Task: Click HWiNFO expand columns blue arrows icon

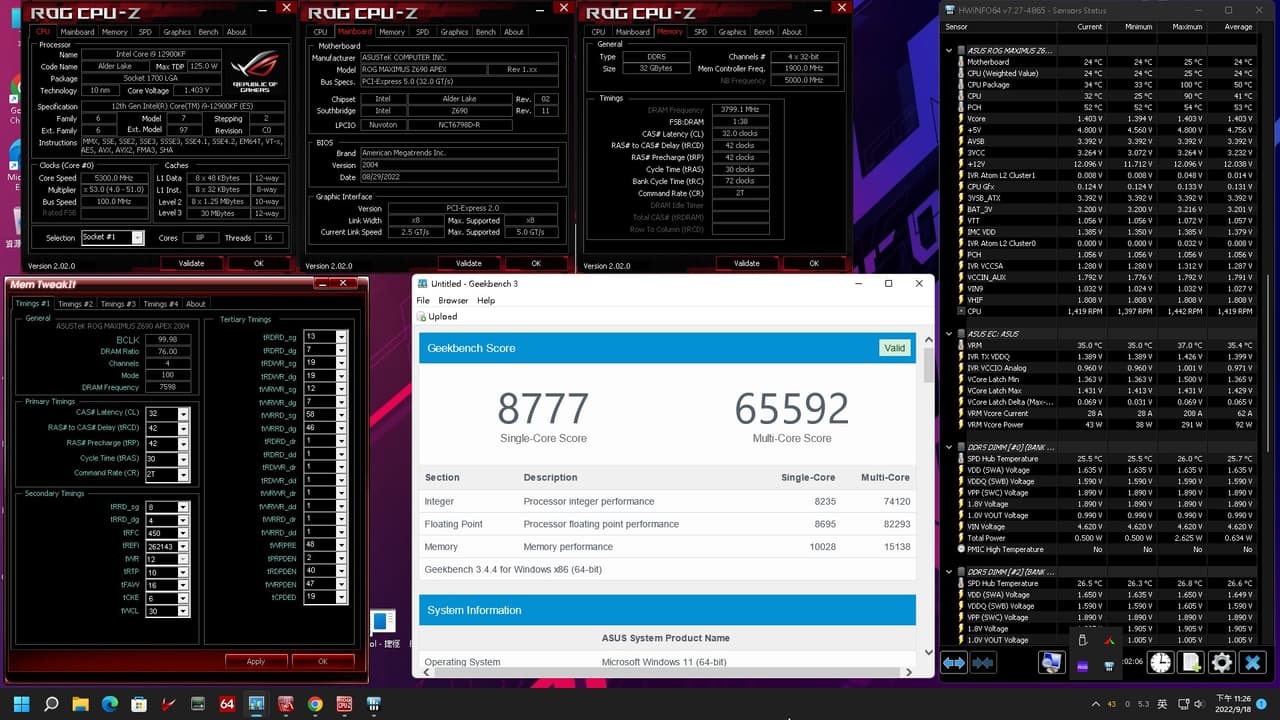Action: click(x=954, y=662)
